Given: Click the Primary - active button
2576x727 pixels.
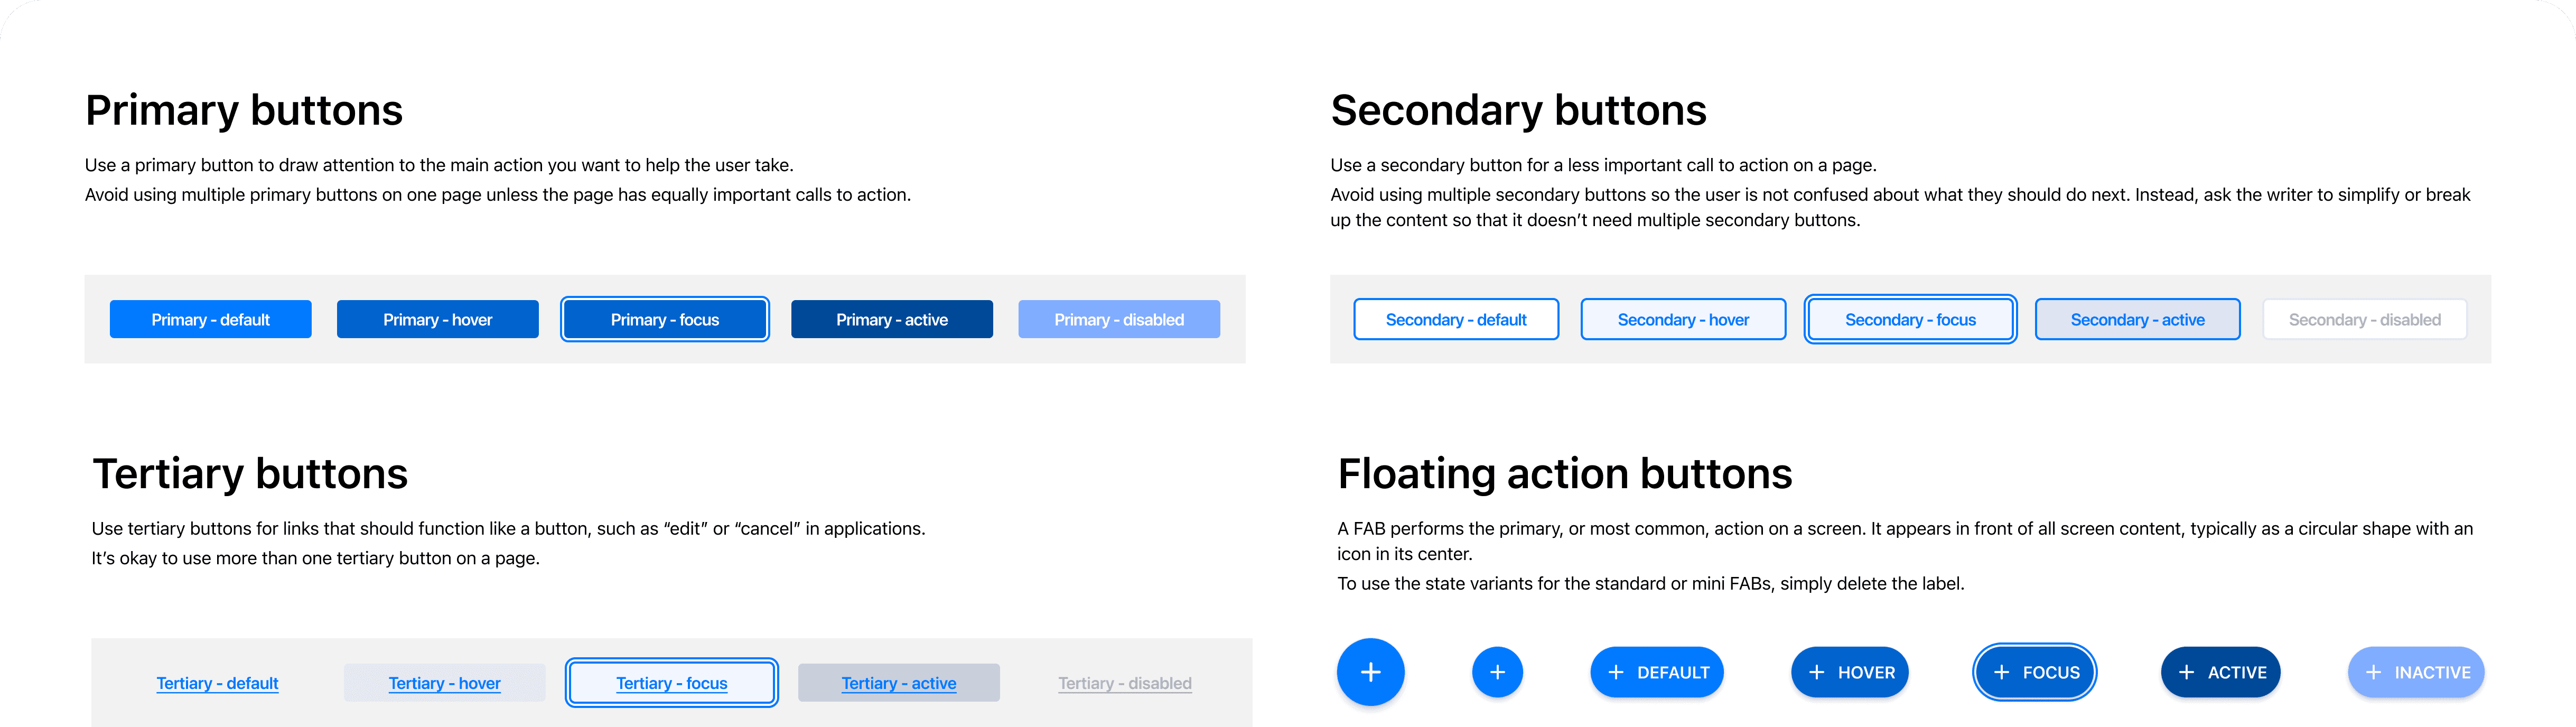Looking at the screenshot, I should point(892,319).
